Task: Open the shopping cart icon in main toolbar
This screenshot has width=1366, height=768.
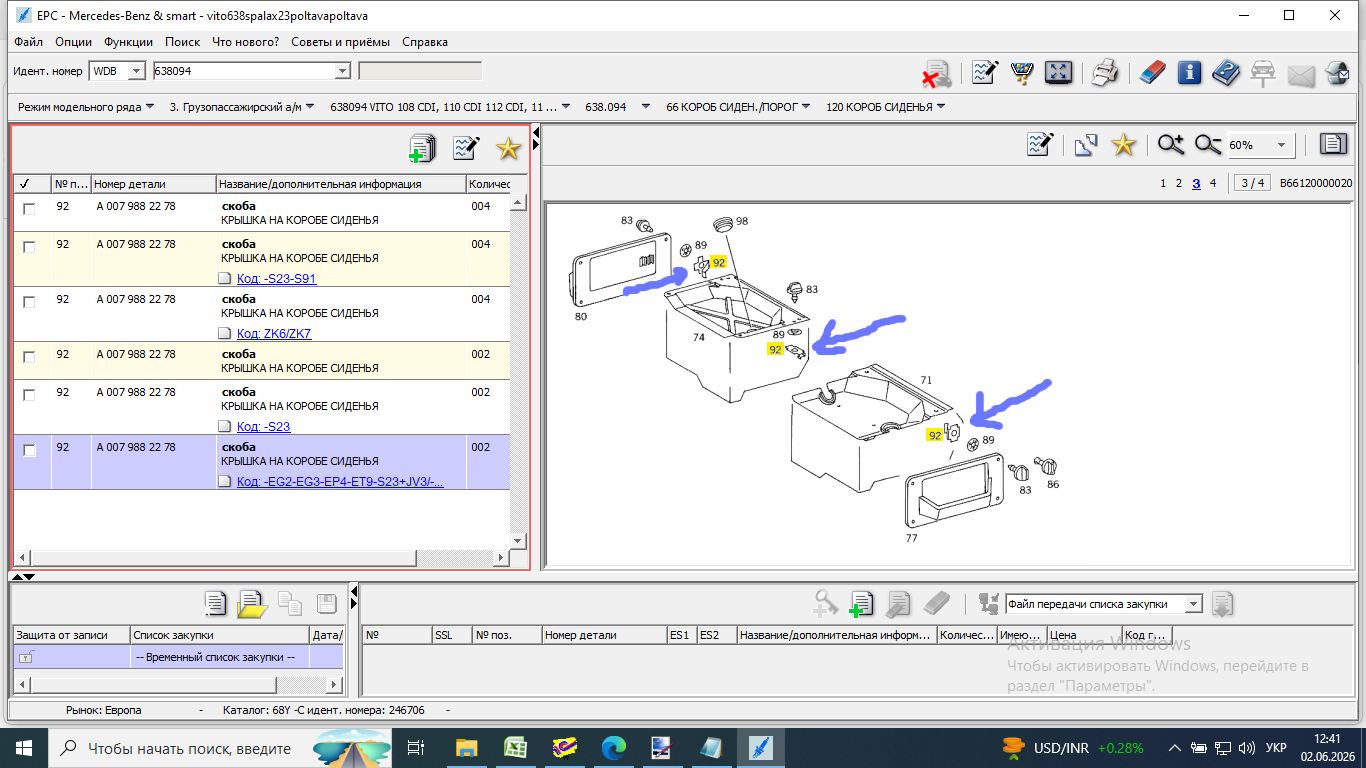Action: 1022,72
